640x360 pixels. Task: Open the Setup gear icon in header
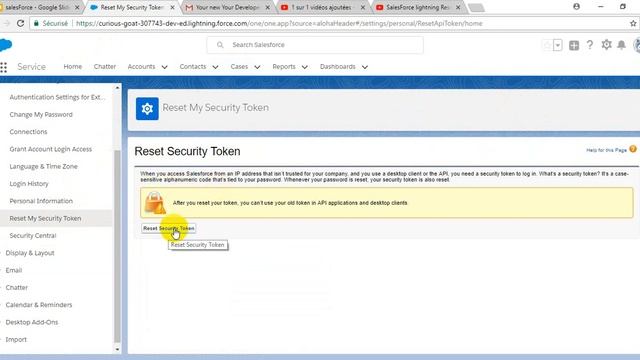click(x=606, y=45)
